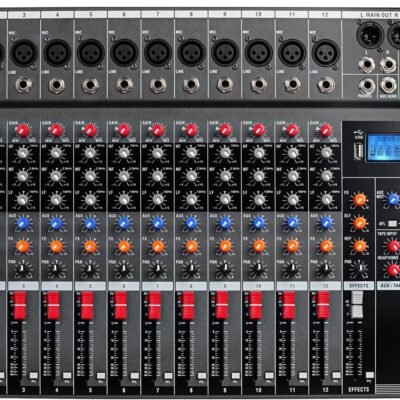This screenshot has height=400, width=400.
Task: Turn the channel 10 blue AUX knob
Action: 259,223
